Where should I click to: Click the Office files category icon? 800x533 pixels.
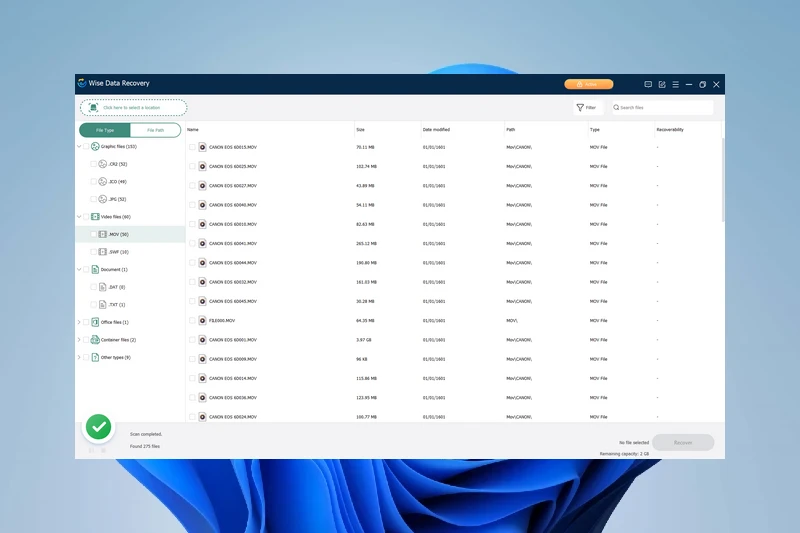coord(95,322)
